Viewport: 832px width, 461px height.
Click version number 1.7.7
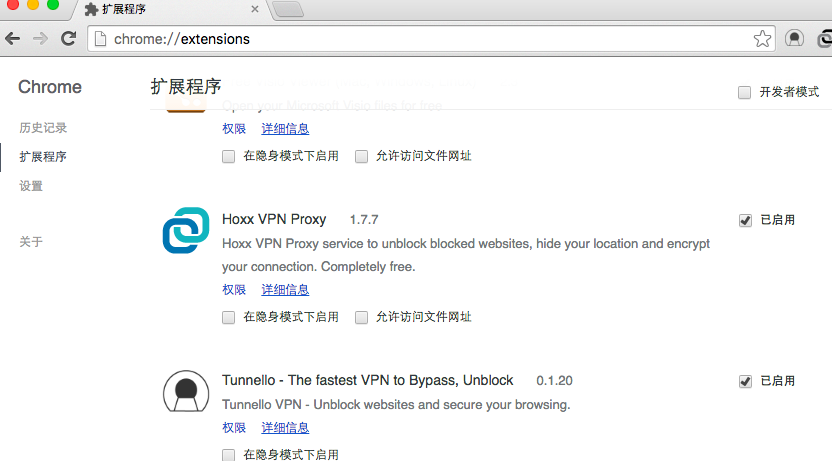click(364, 220)
